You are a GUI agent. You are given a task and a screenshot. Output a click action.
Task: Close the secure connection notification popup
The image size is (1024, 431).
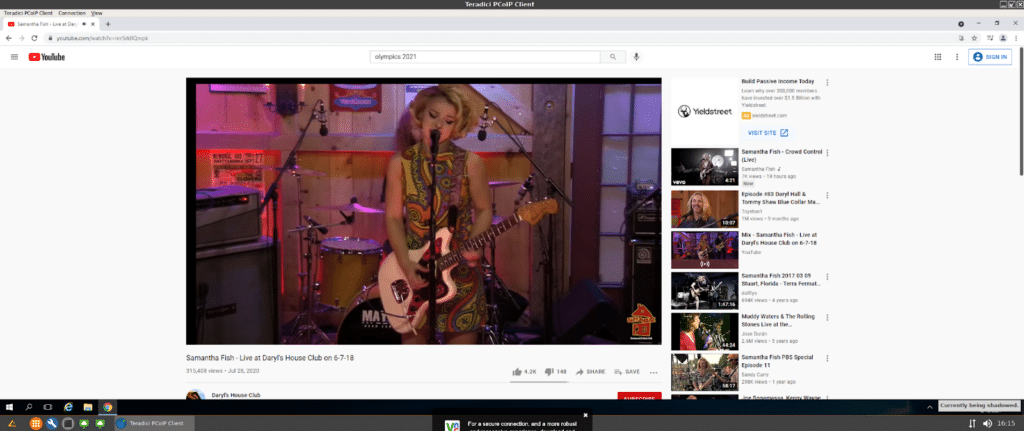[585, 415]
